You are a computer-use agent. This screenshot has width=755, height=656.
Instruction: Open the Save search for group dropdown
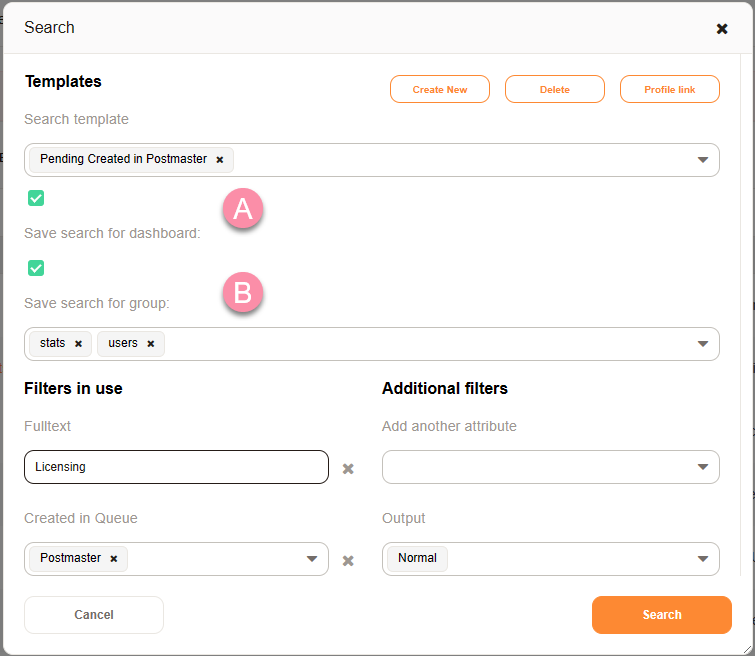(702, 344)
